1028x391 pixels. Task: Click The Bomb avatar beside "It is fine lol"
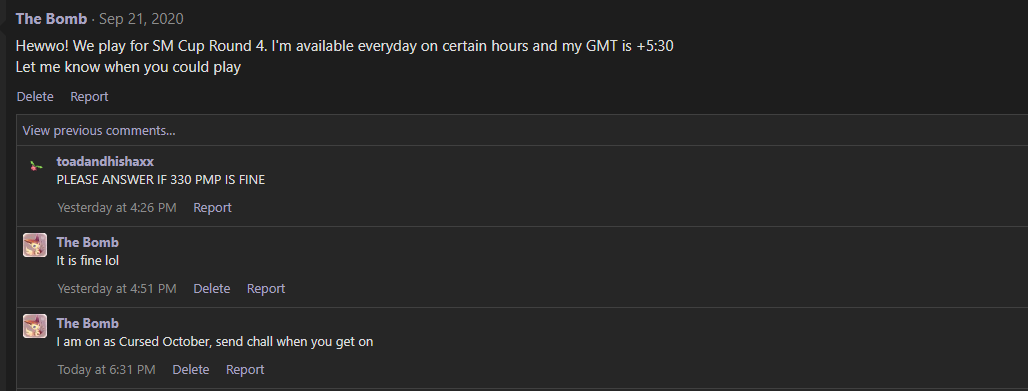coord(35,245)
